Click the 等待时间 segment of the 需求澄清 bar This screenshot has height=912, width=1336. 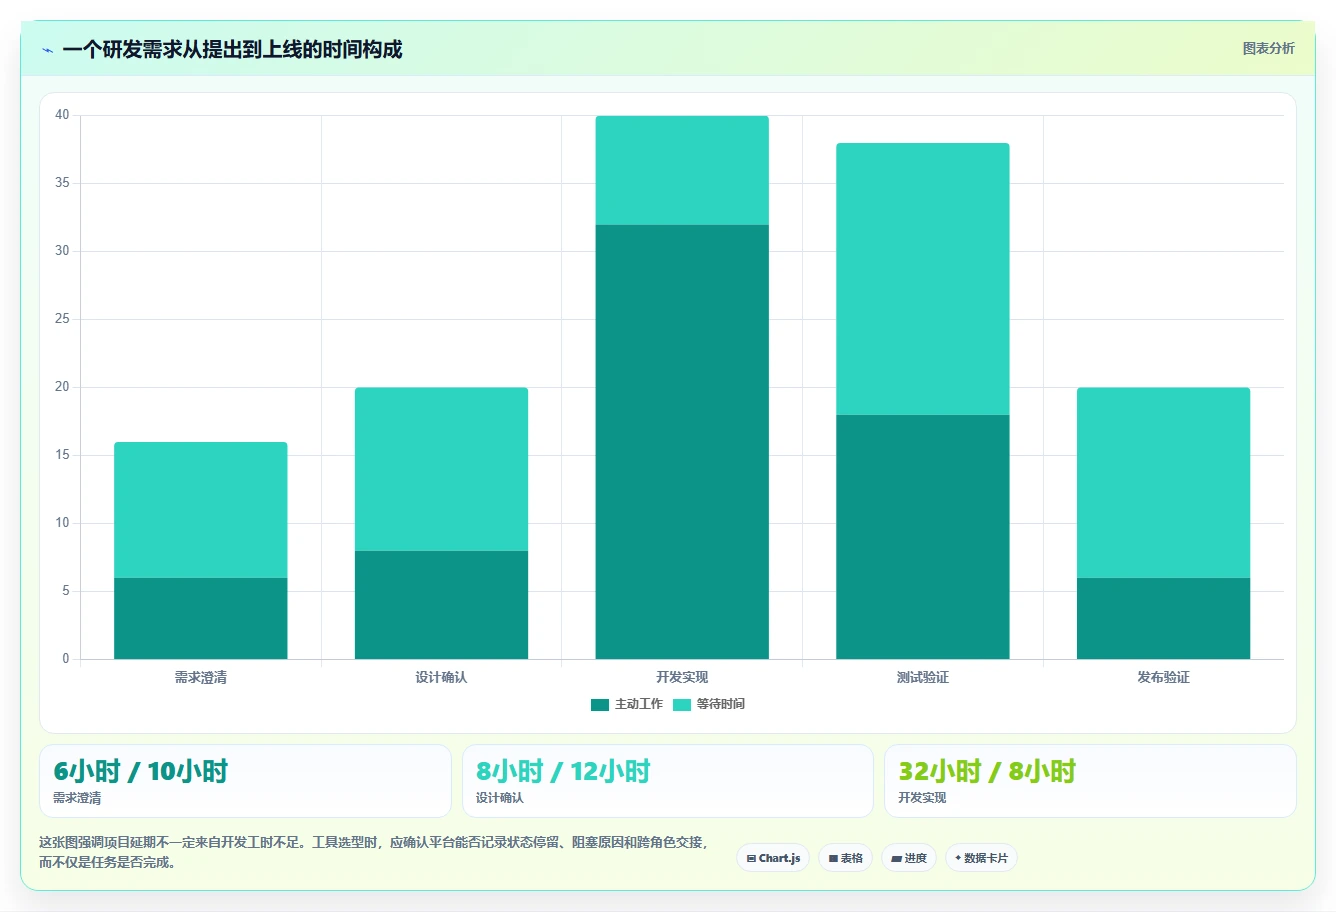point(201,510)
